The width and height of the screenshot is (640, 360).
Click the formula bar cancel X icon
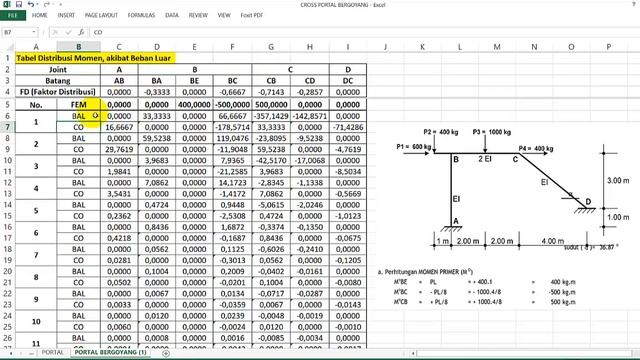(x=55, y=32)
